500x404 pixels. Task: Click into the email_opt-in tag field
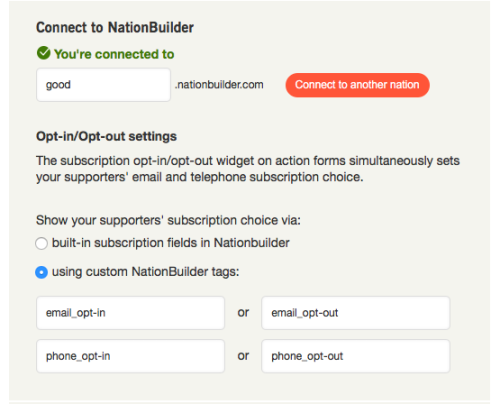pyautogui.click(x=130, y=313)
